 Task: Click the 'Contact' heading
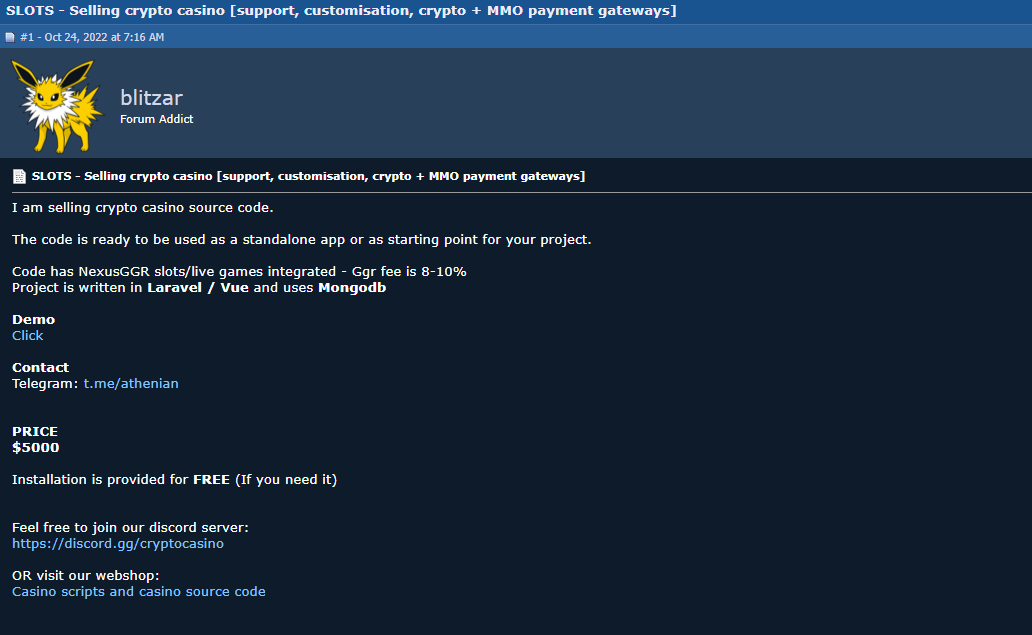(x=40, y=368)
